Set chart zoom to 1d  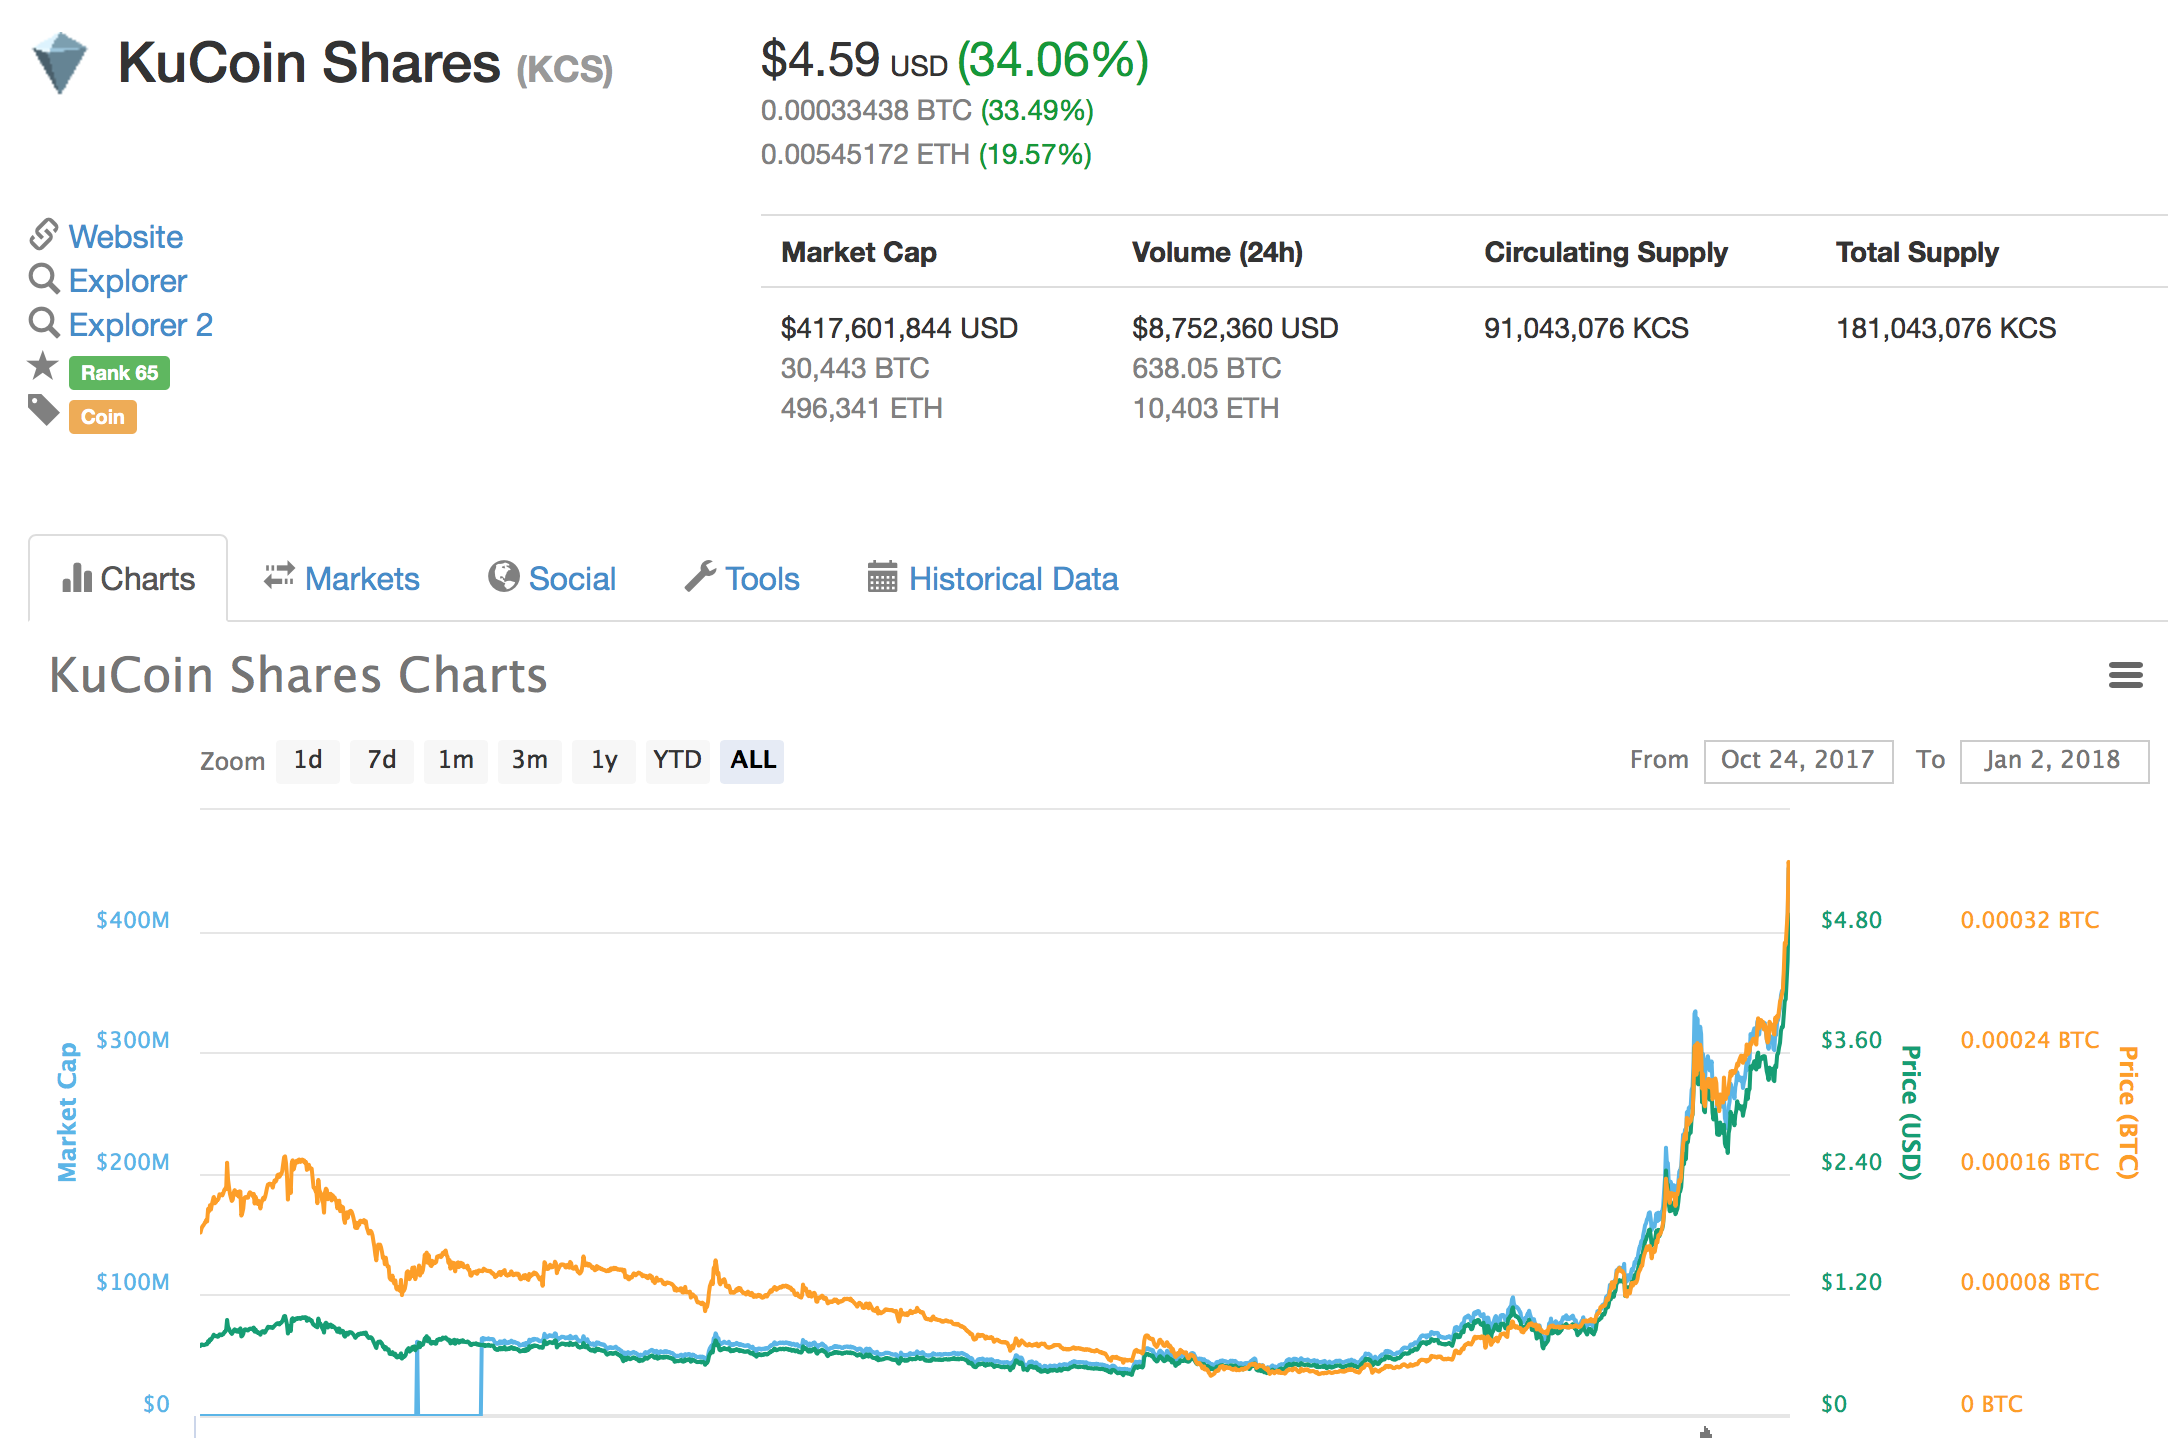(308, 761)
